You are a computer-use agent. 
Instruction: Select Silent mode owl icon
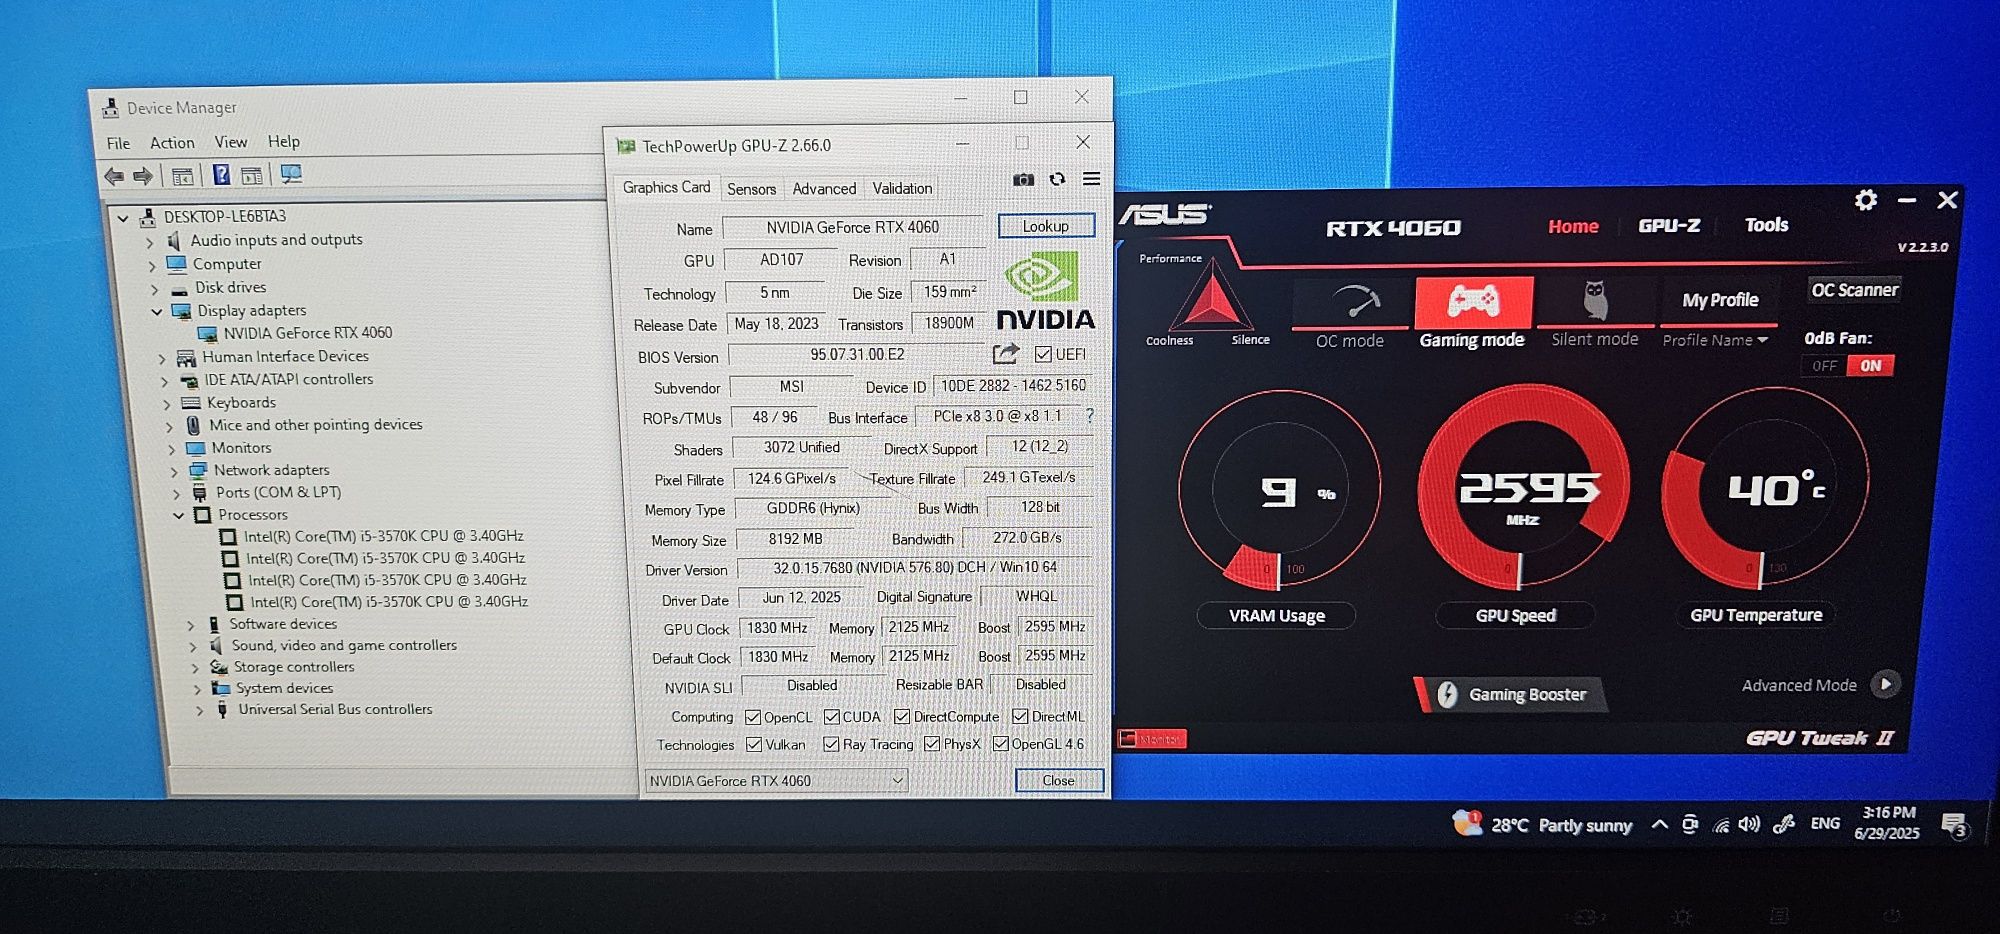coord(1595,301)
